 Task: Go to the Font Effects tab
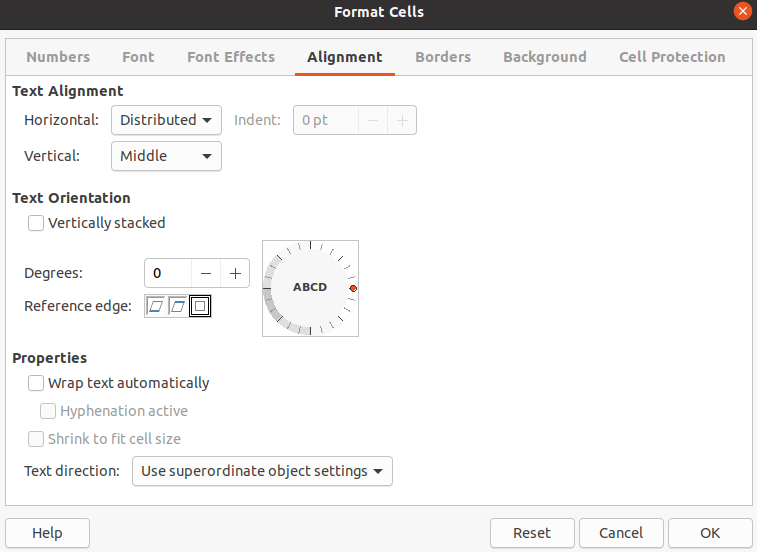[231, 57]
